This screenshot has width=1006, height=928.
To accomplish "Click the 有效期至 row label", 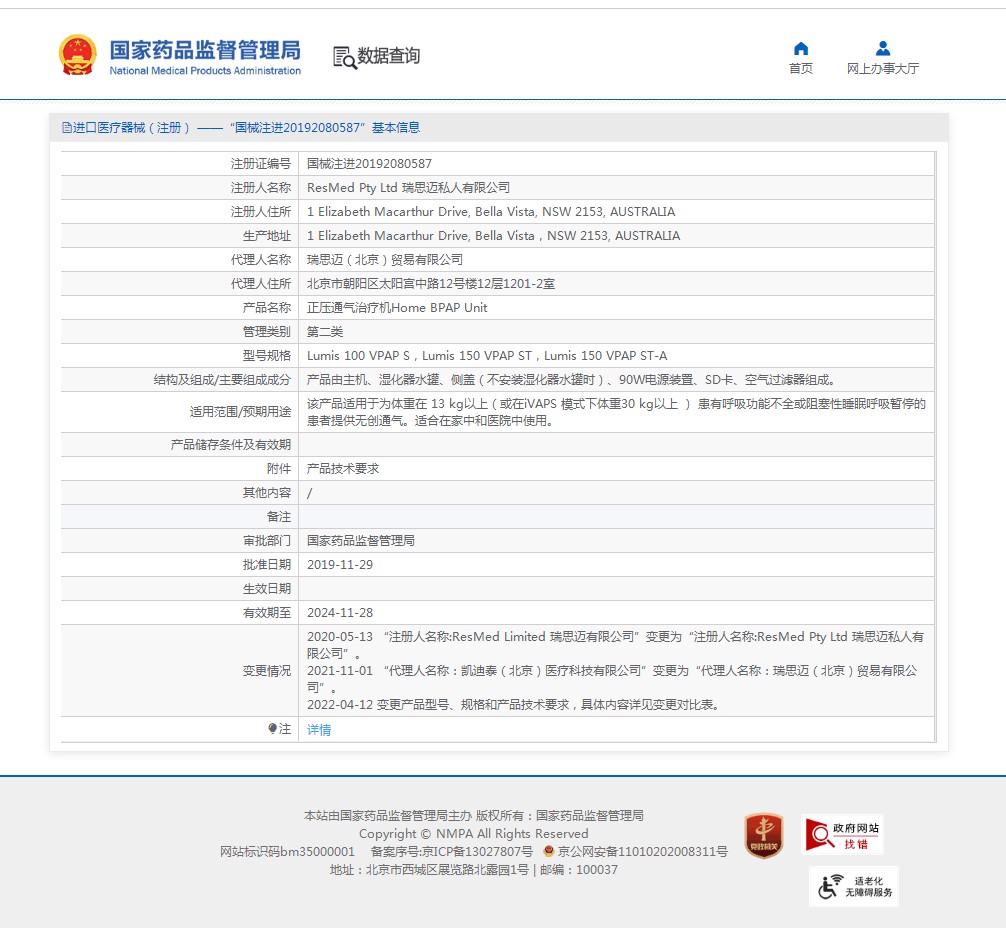I will click(x=267, y=613).
